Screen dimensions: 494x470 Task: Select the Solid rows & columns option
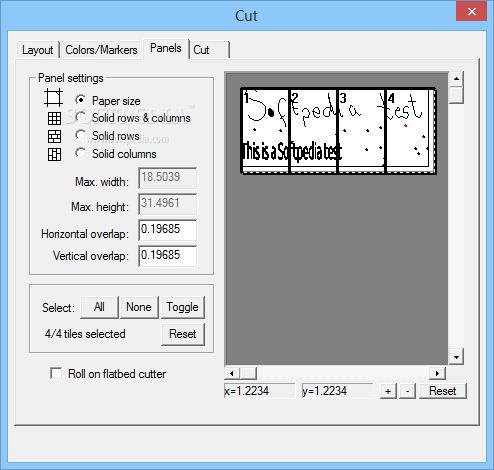(81, 117)
